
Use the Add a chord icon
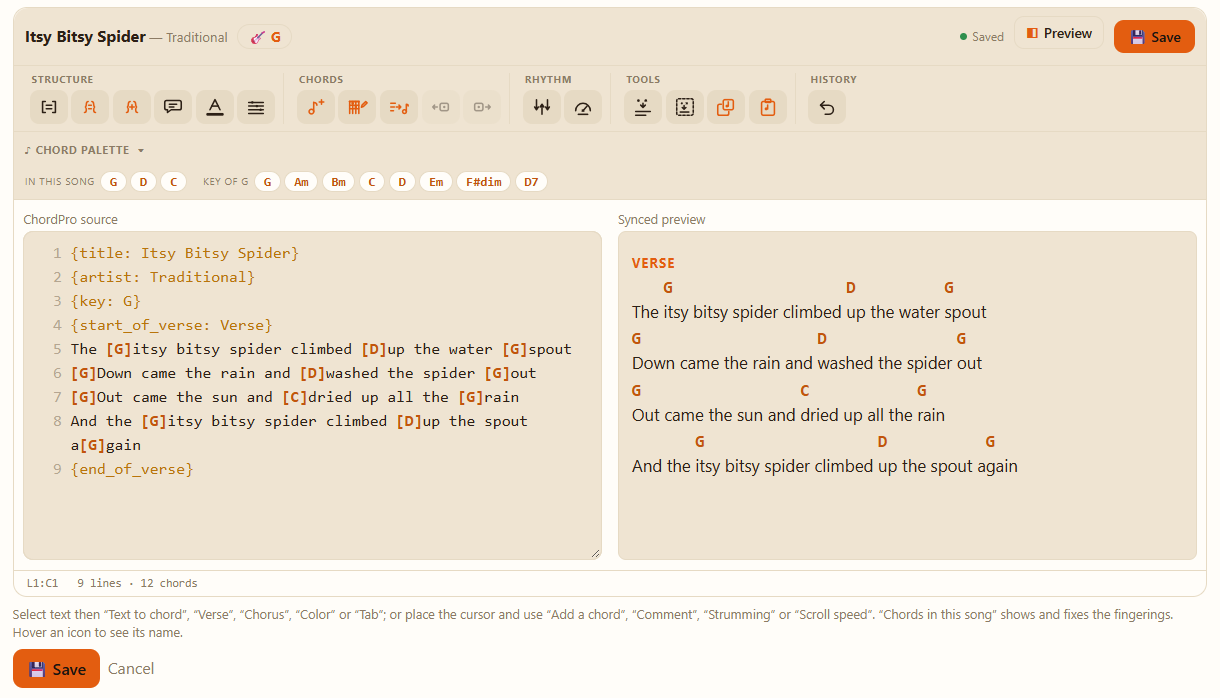click(316, 107)
